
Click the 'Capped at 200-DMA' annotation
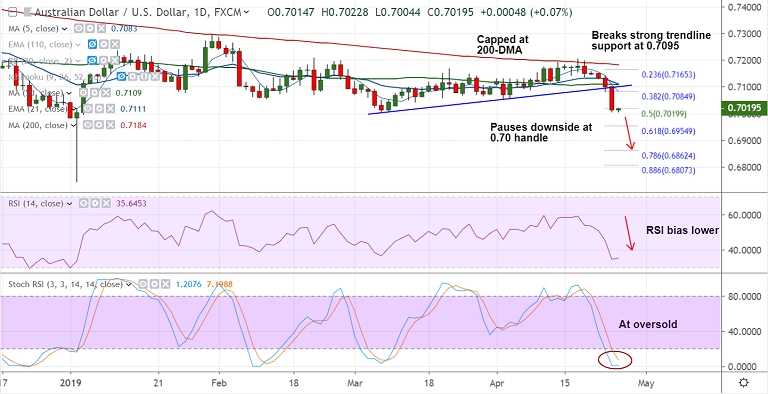point(503,44)
